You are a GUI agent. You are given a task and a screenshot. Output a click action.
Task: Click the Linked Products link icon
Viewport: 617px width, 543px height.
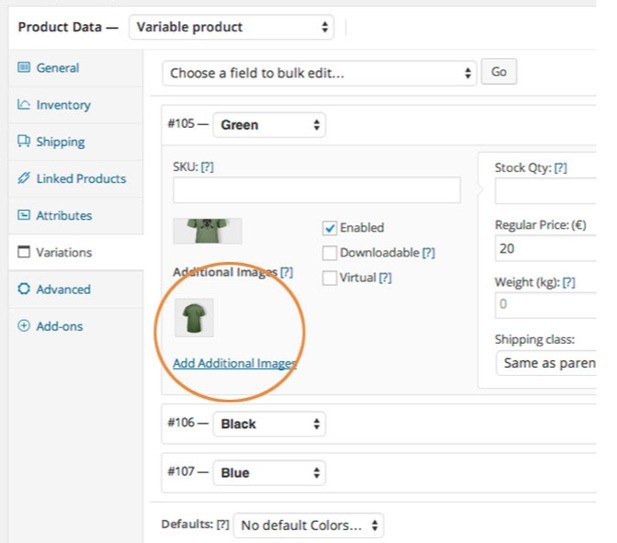pos(24,179)
